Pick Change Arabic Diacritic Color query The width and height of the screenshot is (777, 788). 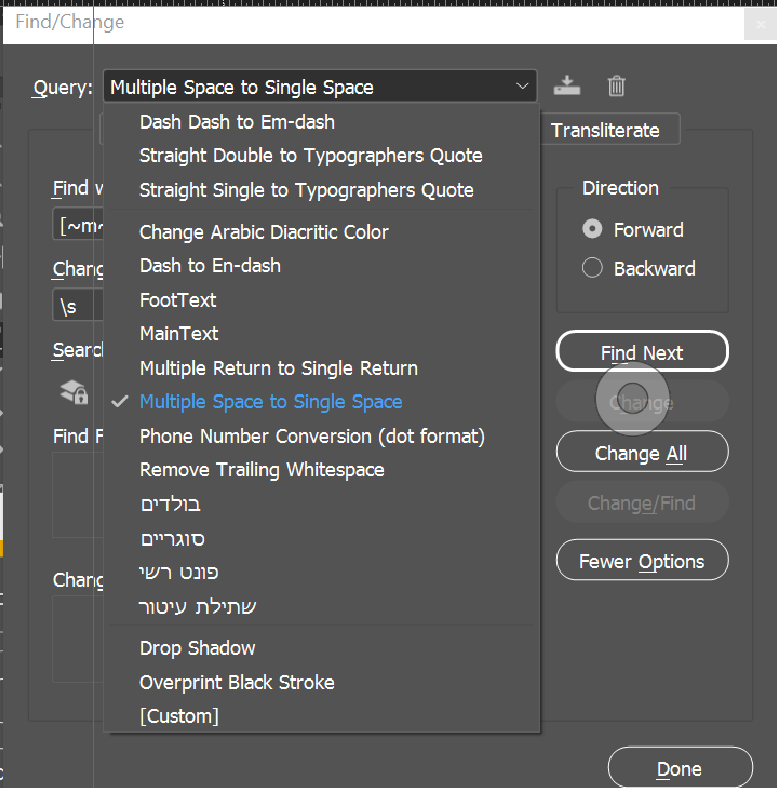click(x=264, y=232)
